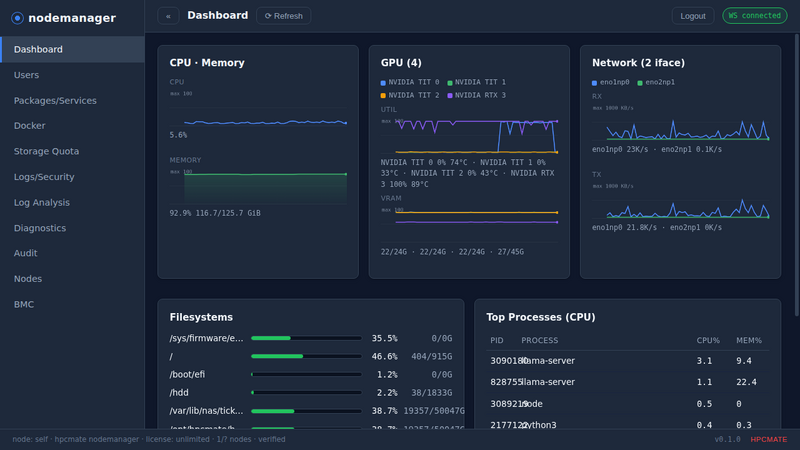Viewport: 800px width, 450px height.
Task: Select the llama-server row with 22.4 MEM
Action: pyautogui.click(x=628, y=382)
